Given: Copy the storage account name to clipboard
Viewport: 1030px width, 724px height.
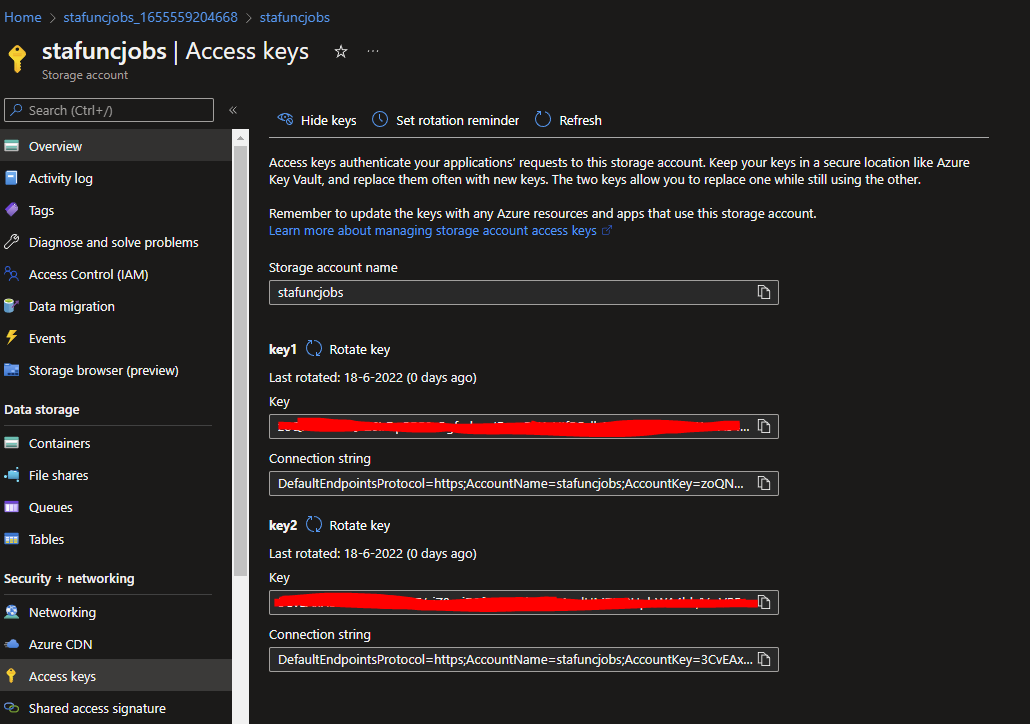Looking at the screenshot, I should (x=764, y=292).
